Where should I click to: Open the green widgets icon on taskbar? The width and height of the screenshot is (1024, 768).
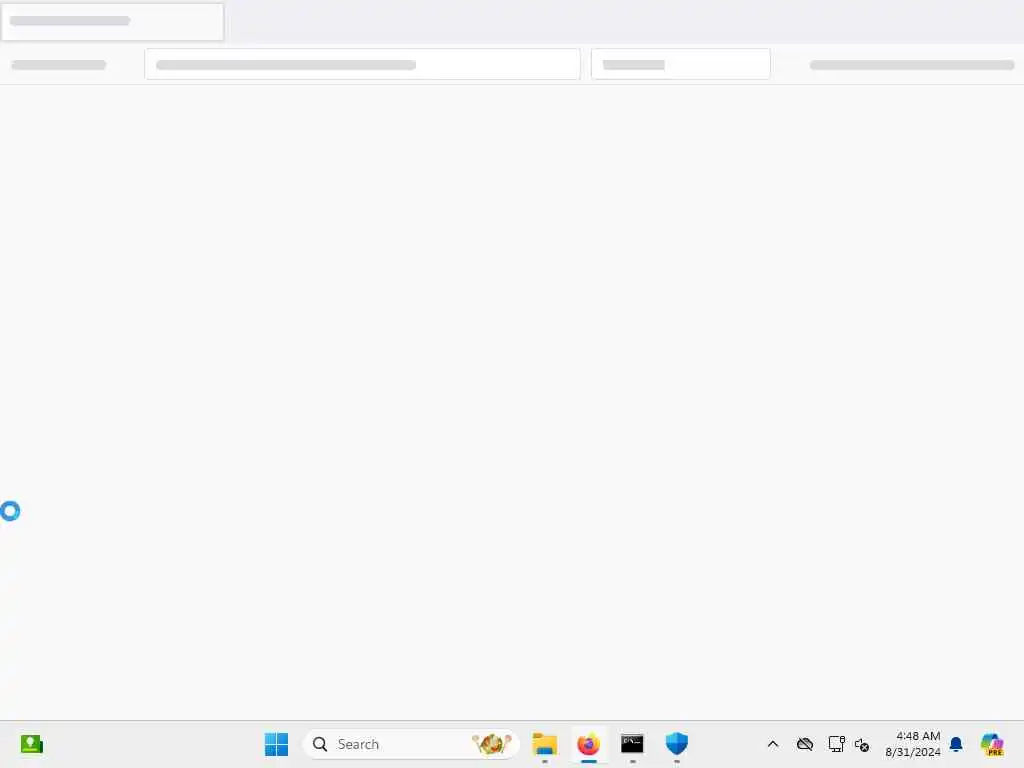click(31, 744)
